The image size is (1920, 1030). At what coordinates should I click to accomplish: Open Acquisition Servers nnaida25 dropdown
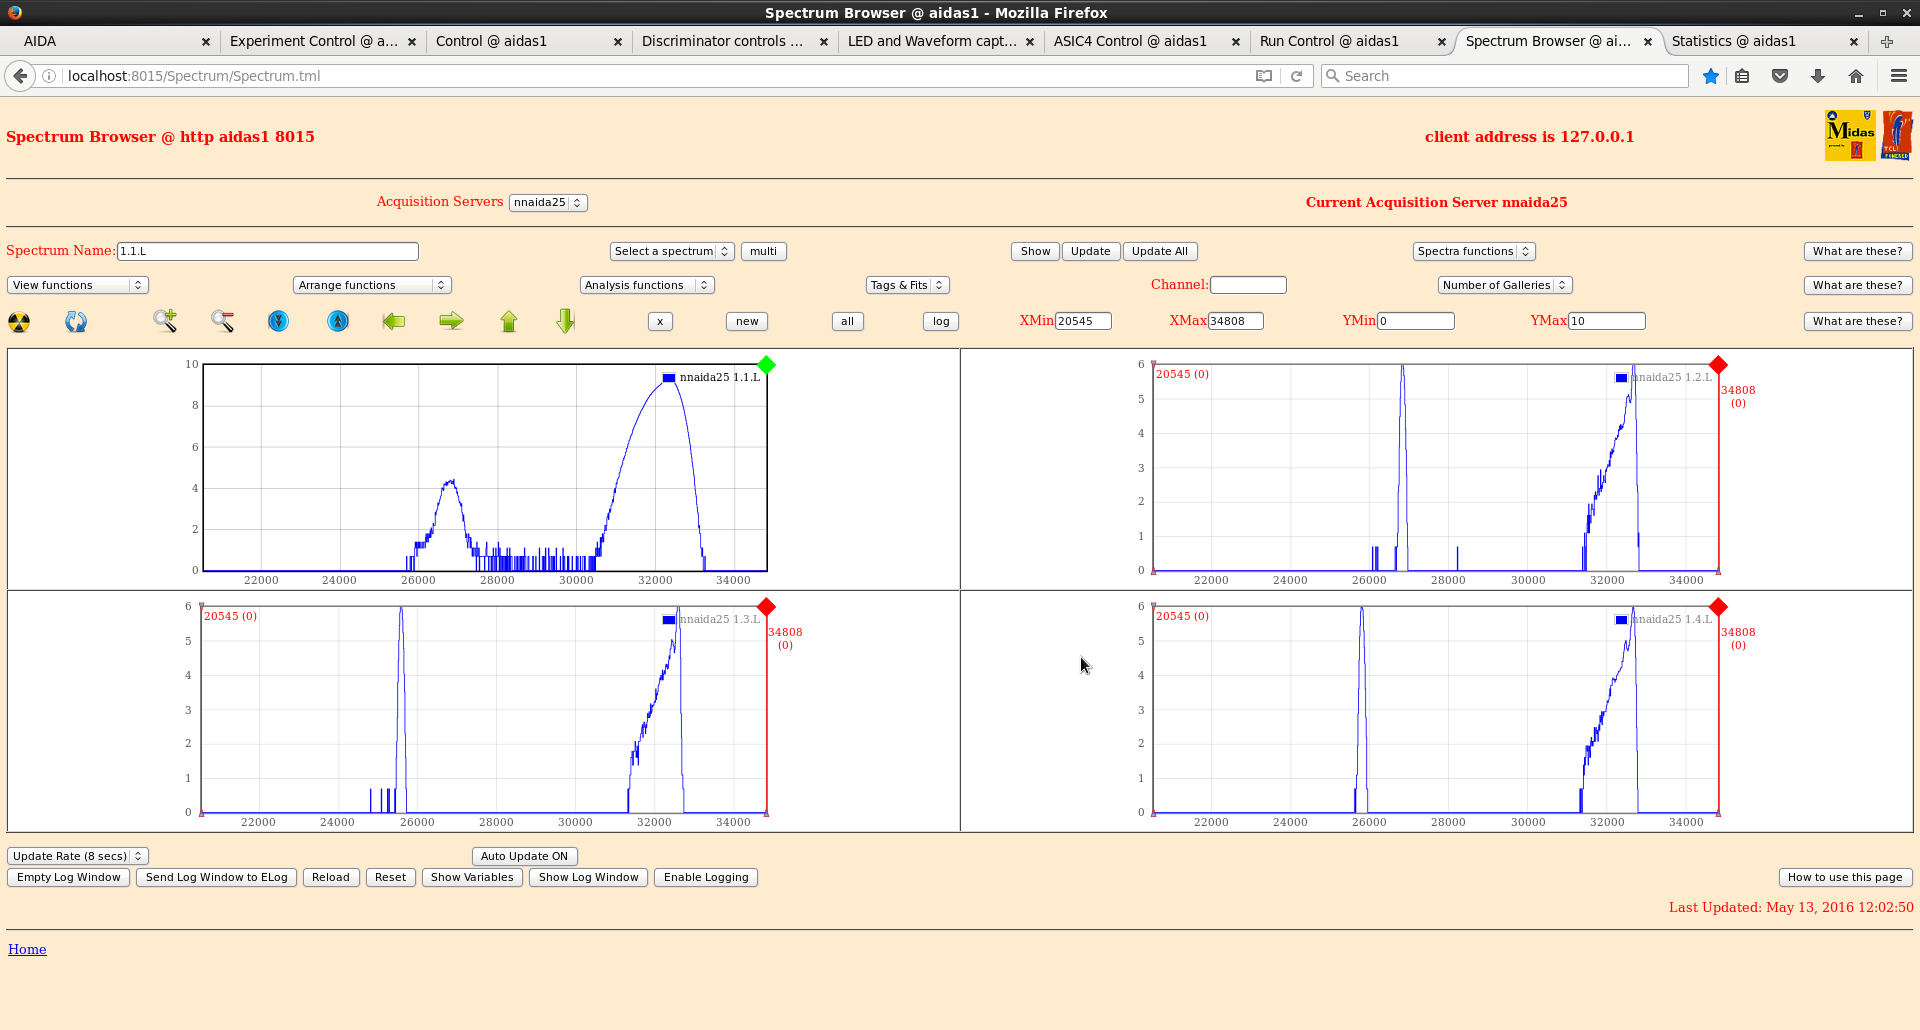pos(548,202)
